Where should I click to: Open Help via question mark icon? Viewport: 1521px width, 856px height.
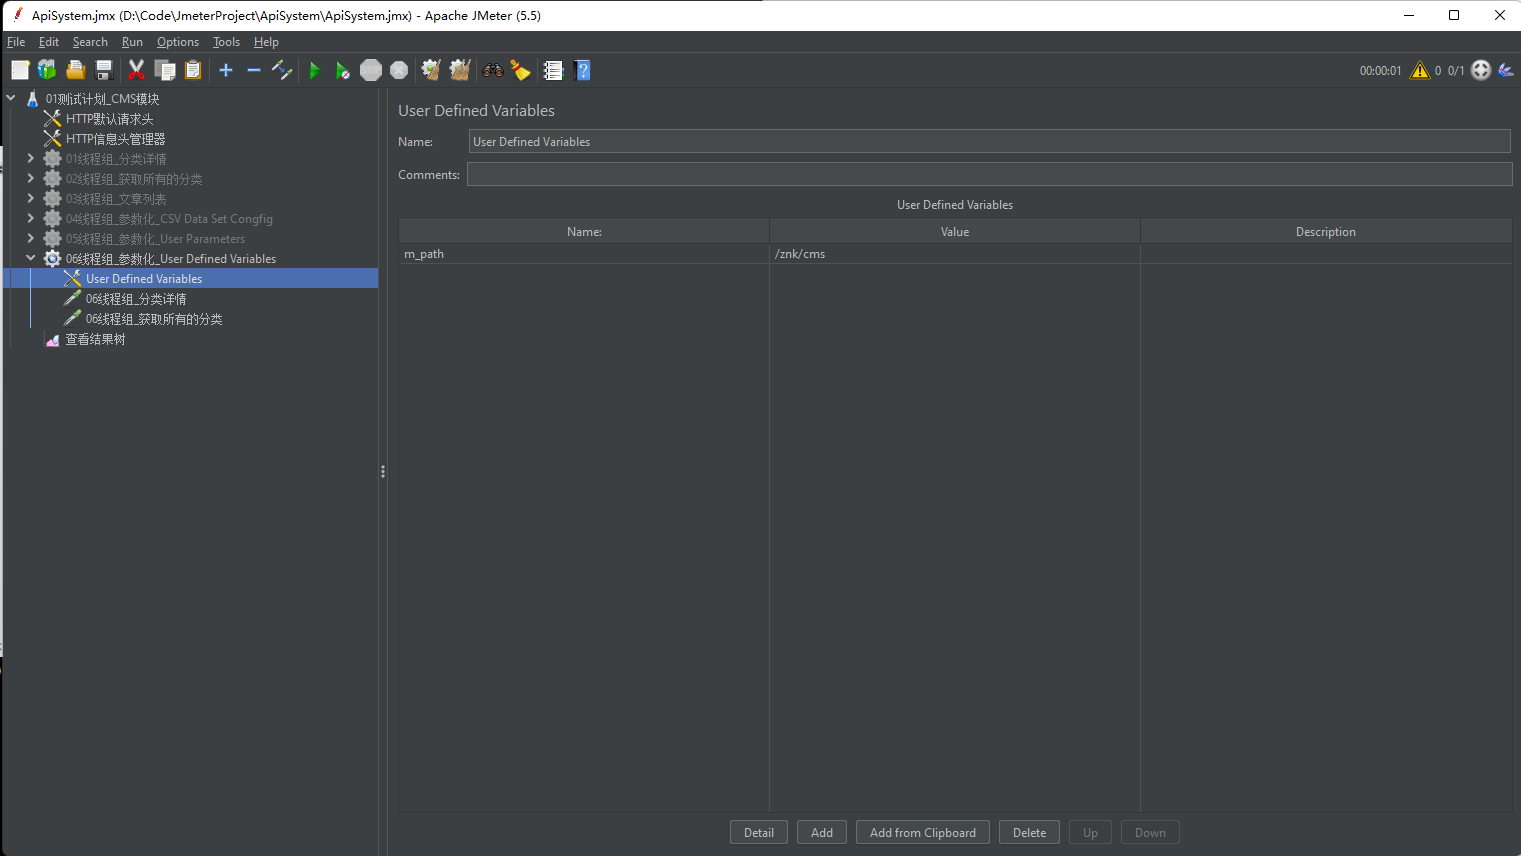[583, 70]
